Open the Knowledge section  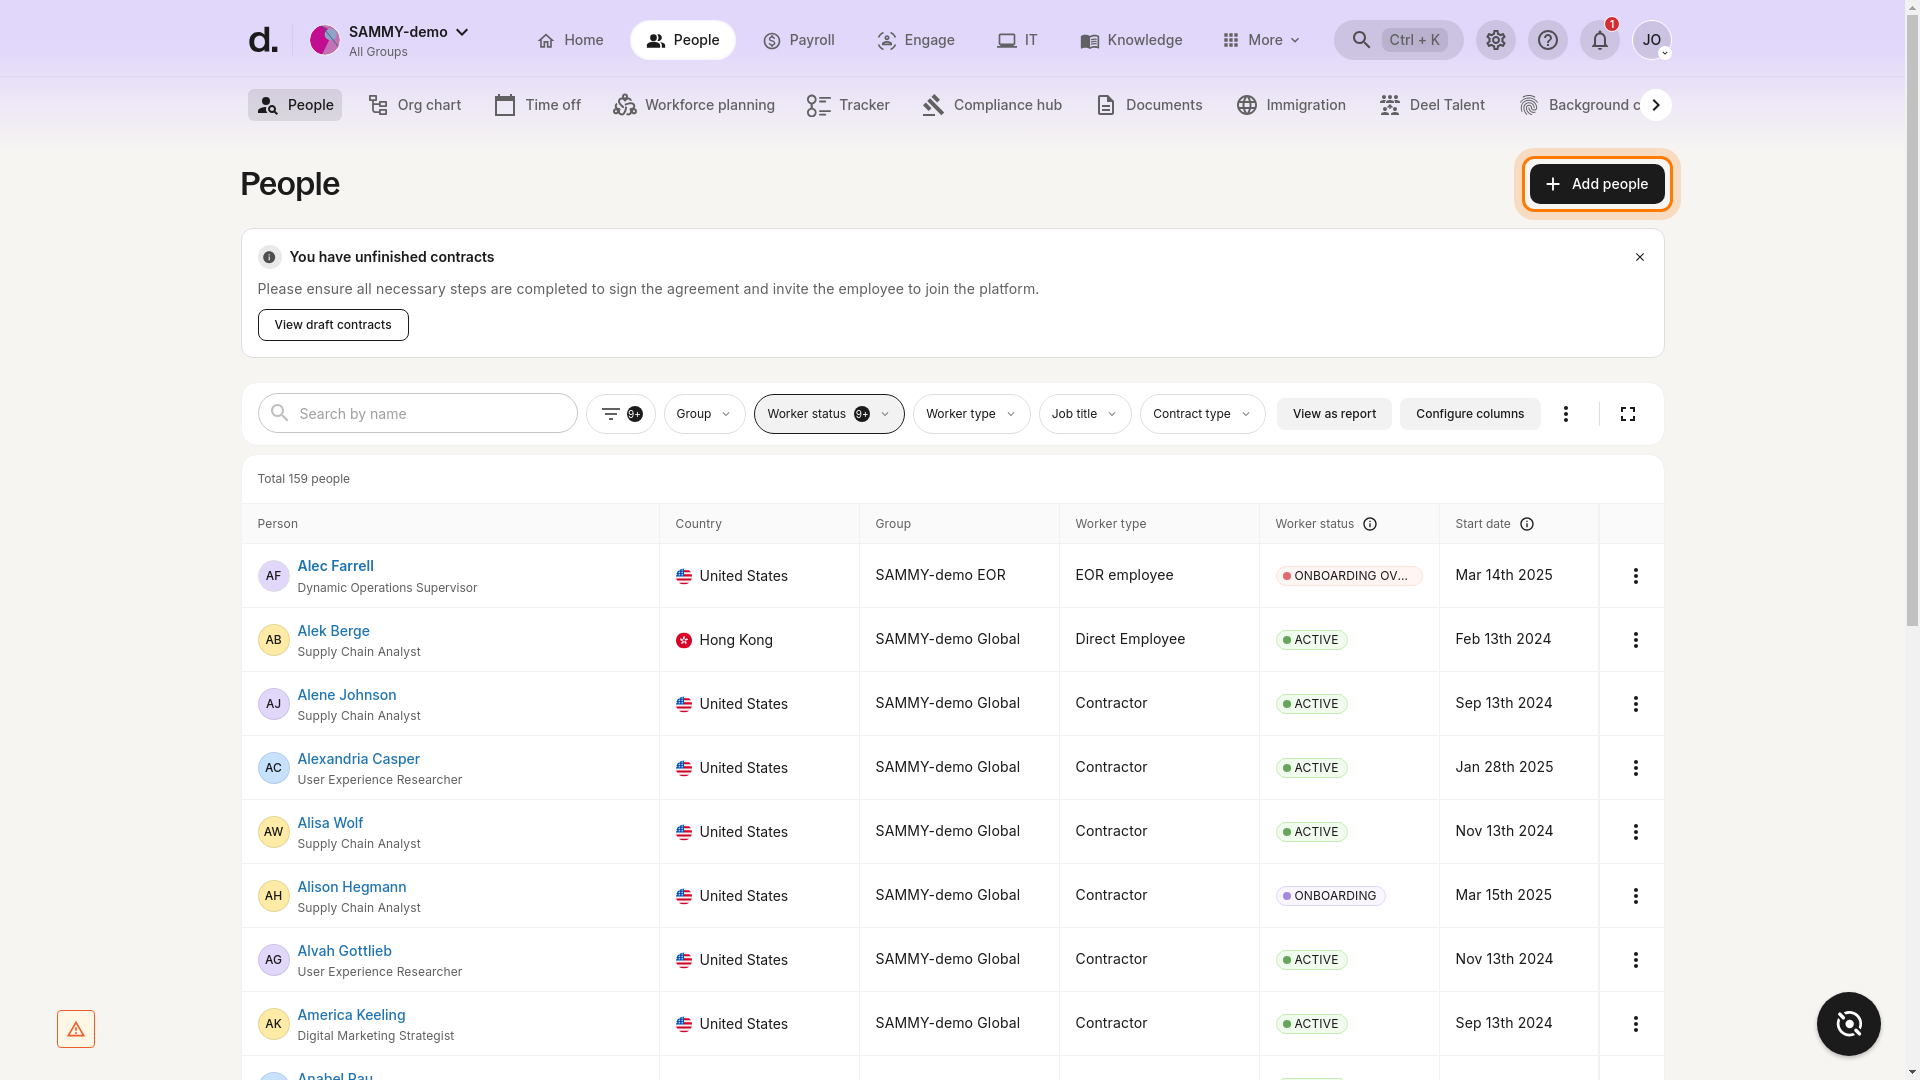click(x=1130, y=40)
